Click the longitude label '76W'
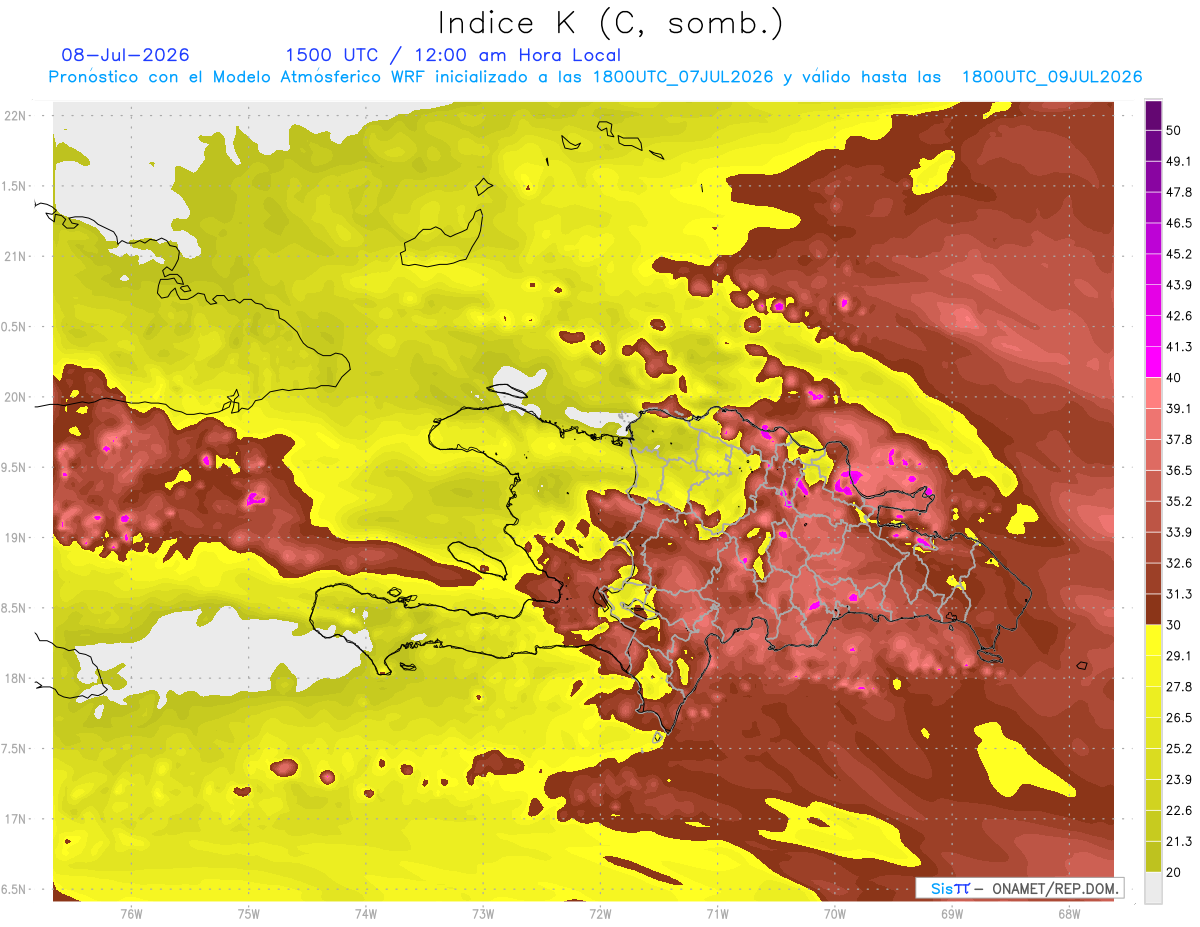This screenshot has height=927, width=1200. (x=131, y=913)
